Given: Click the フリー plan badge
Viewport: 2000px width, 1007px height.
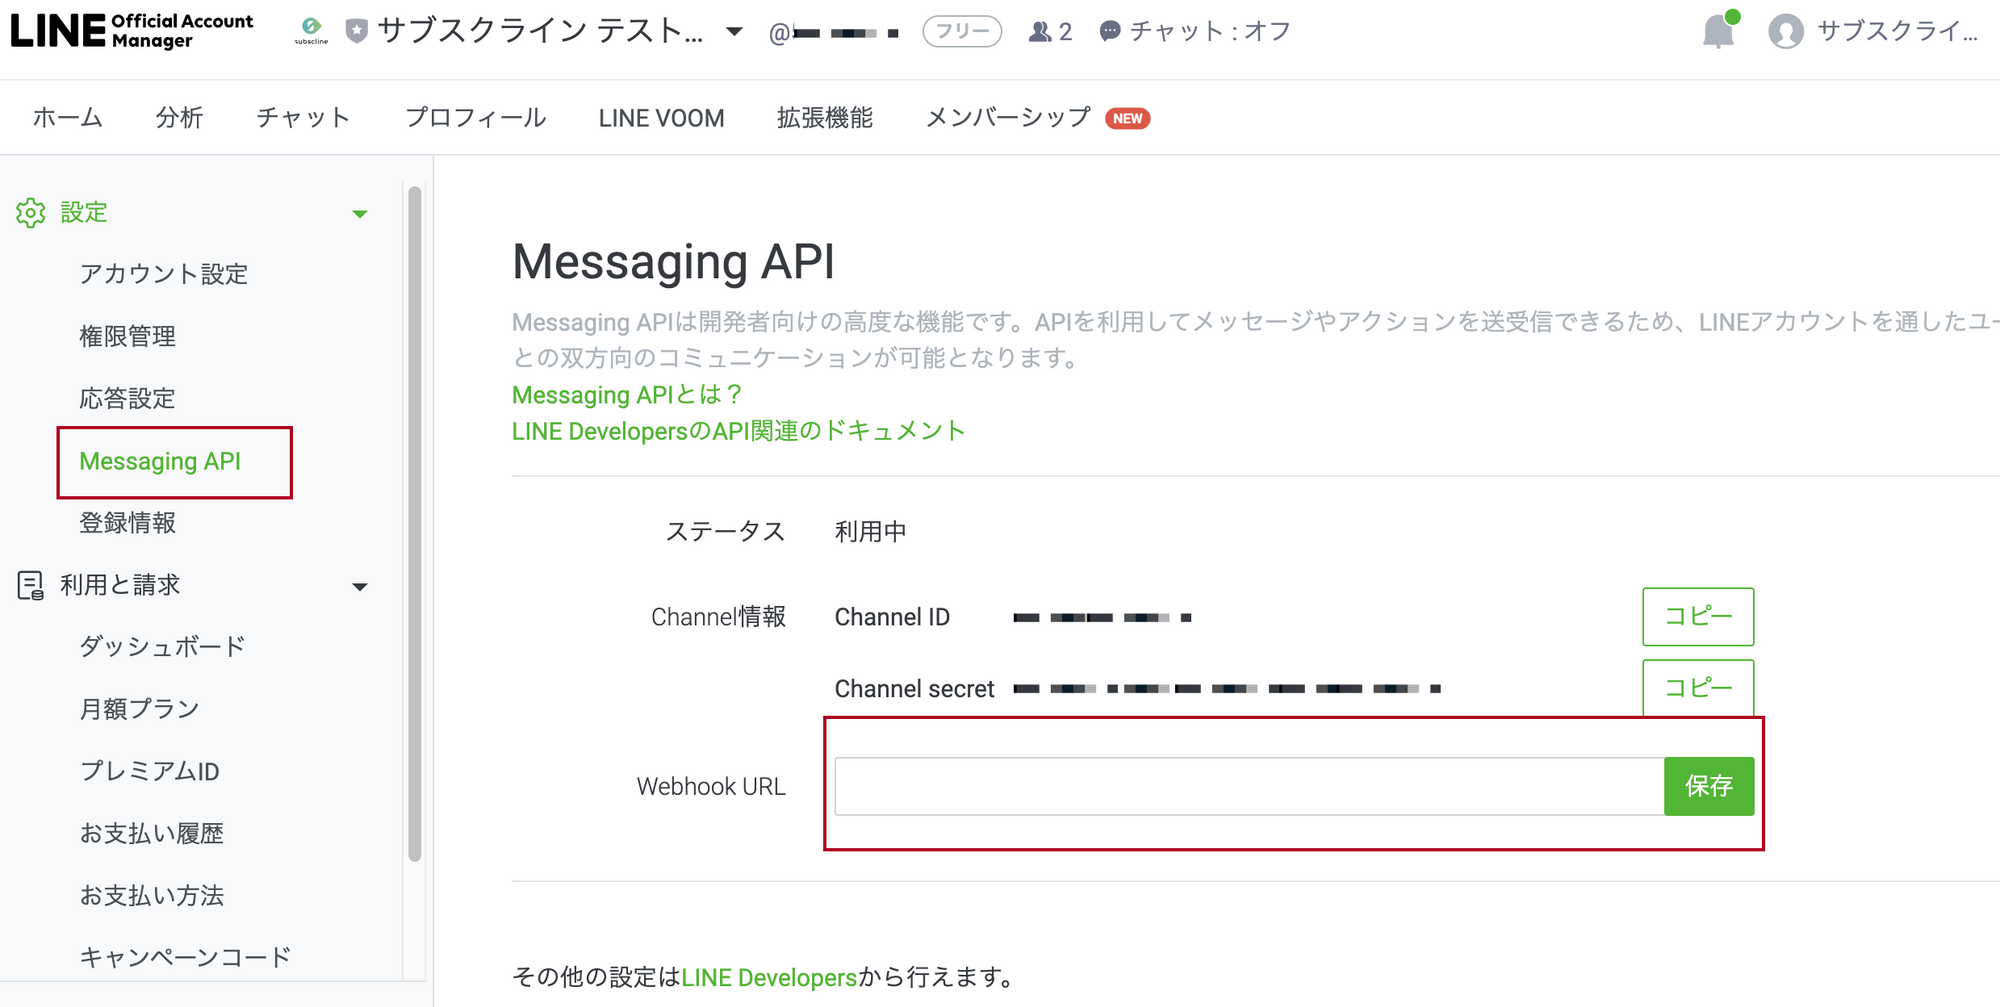Looking at the screenshot, I should (962, 32).
